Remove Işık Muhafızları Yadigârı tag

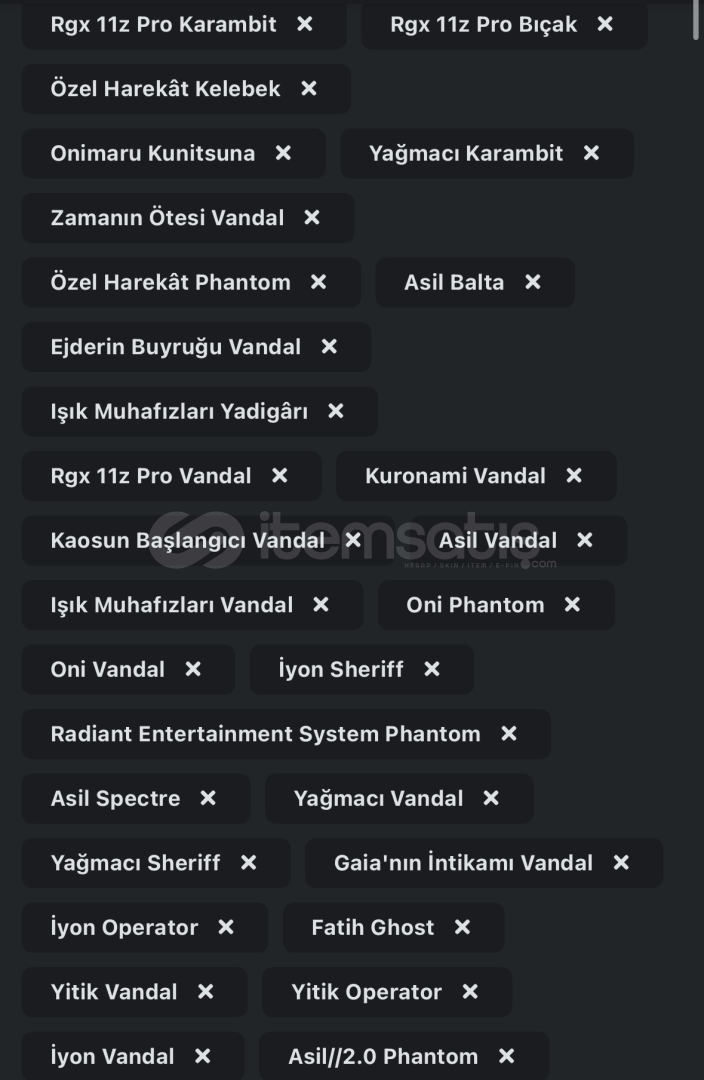335,411
